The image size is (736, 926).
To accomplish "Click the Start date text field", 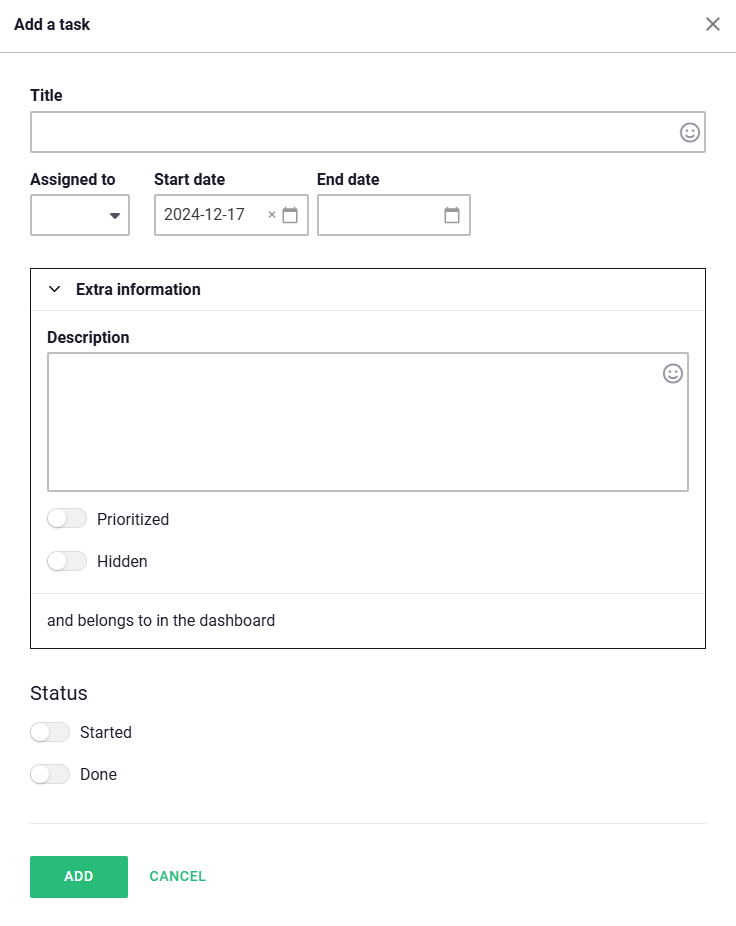I will [x=210, y=215].
